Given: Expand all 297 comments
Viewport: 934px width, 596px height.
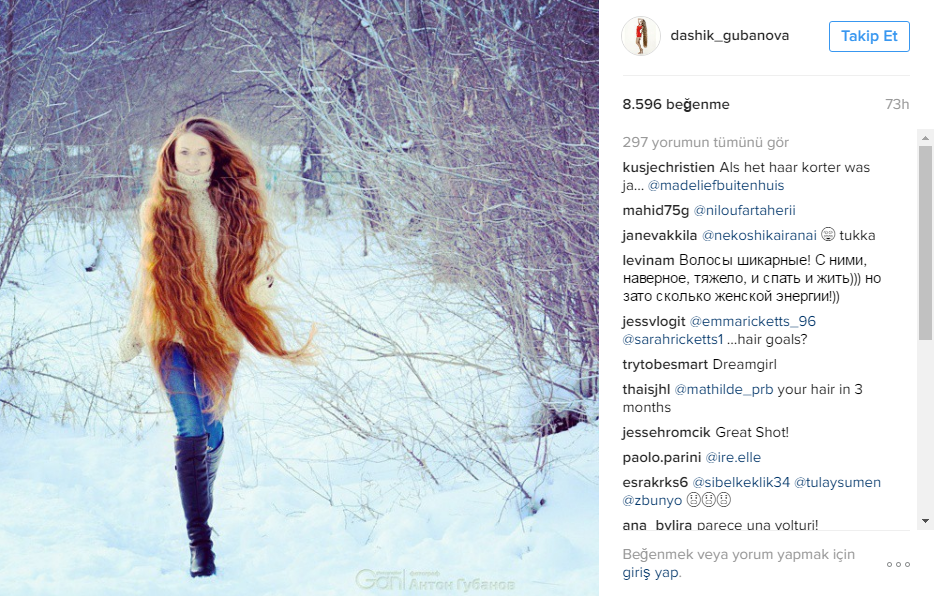Looking at the screenshot, I should pyautogui.click(x=705, y=142).
